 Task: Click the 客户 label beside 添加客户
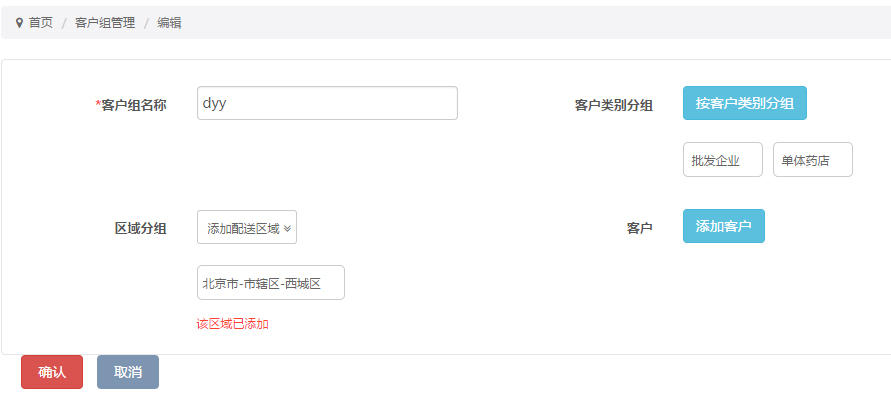(639, 229)
